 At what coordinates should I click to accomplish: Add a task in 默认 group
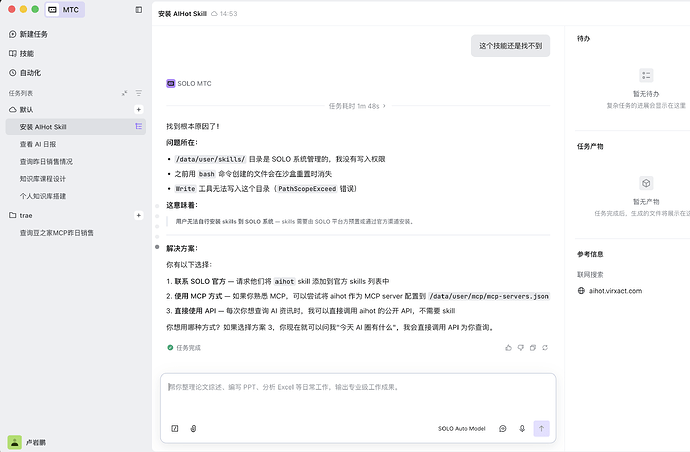click(x=139, y=110)
